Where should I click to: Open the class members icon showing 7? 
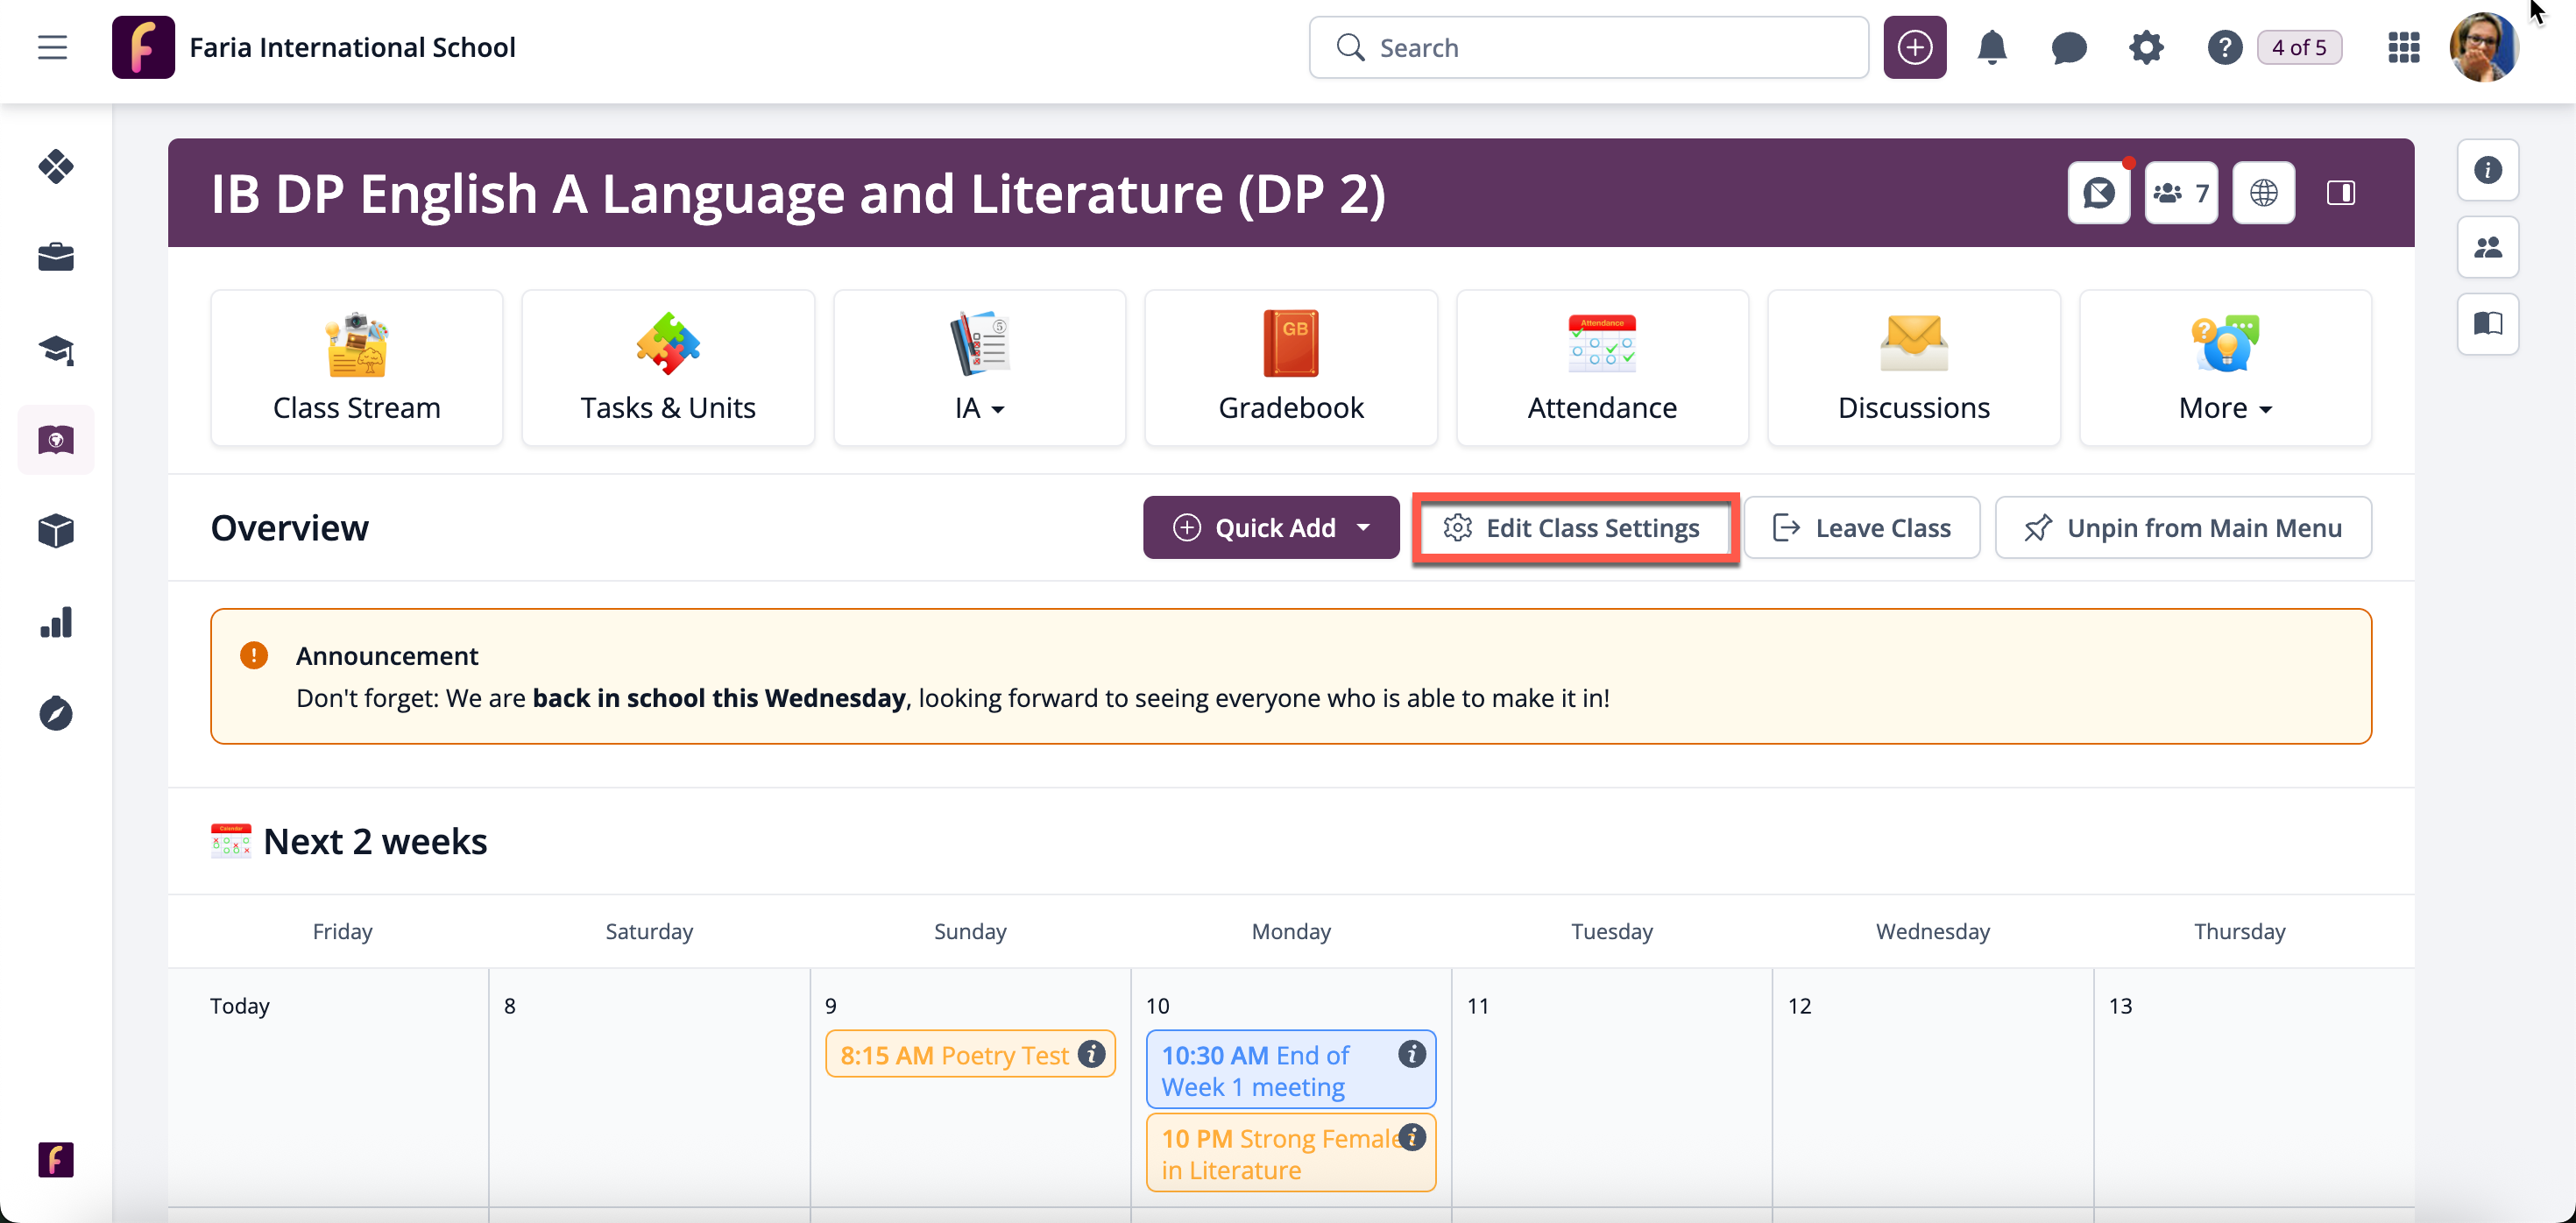[x=2181, y=192]
